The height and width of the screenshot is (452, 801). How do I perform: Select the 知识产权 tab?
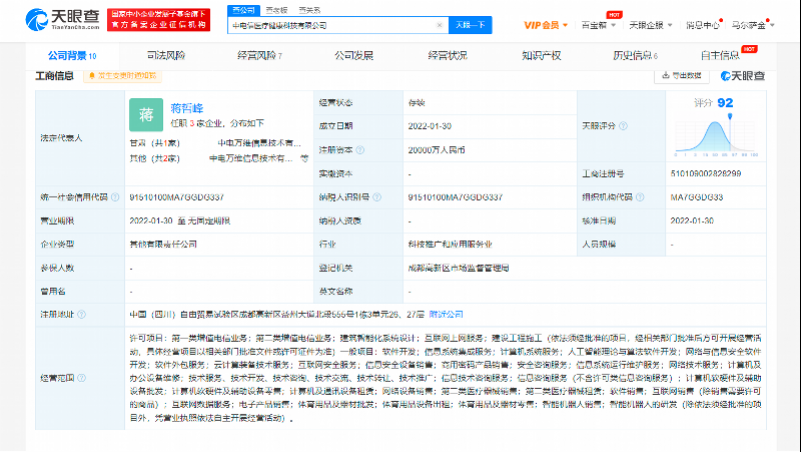click(x=541, y=56)
